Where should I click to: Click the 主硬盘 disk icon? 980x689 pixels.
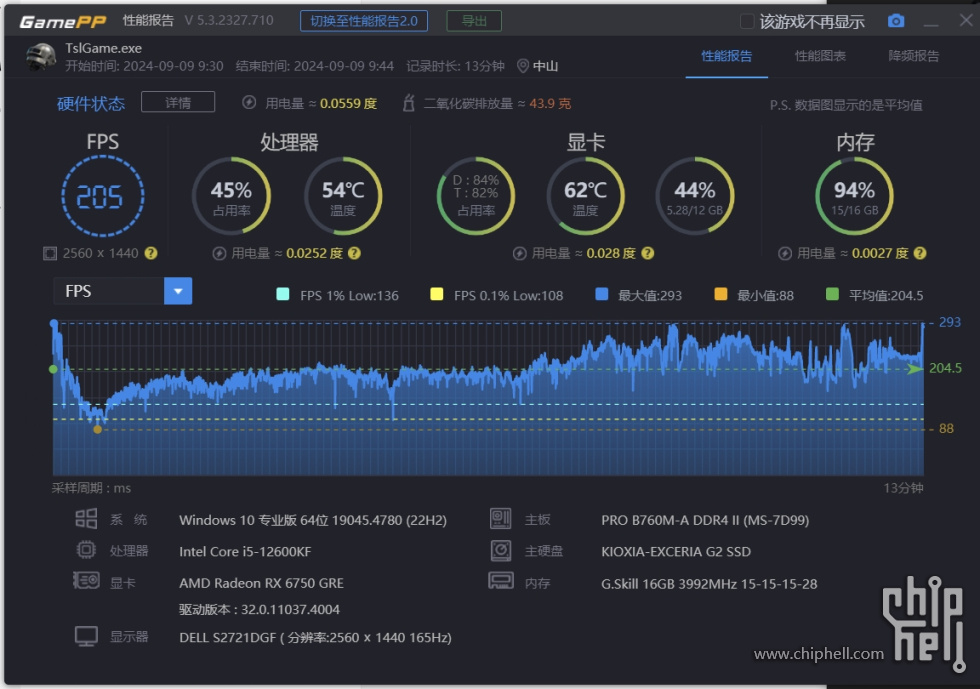click(x=501, y=550)
